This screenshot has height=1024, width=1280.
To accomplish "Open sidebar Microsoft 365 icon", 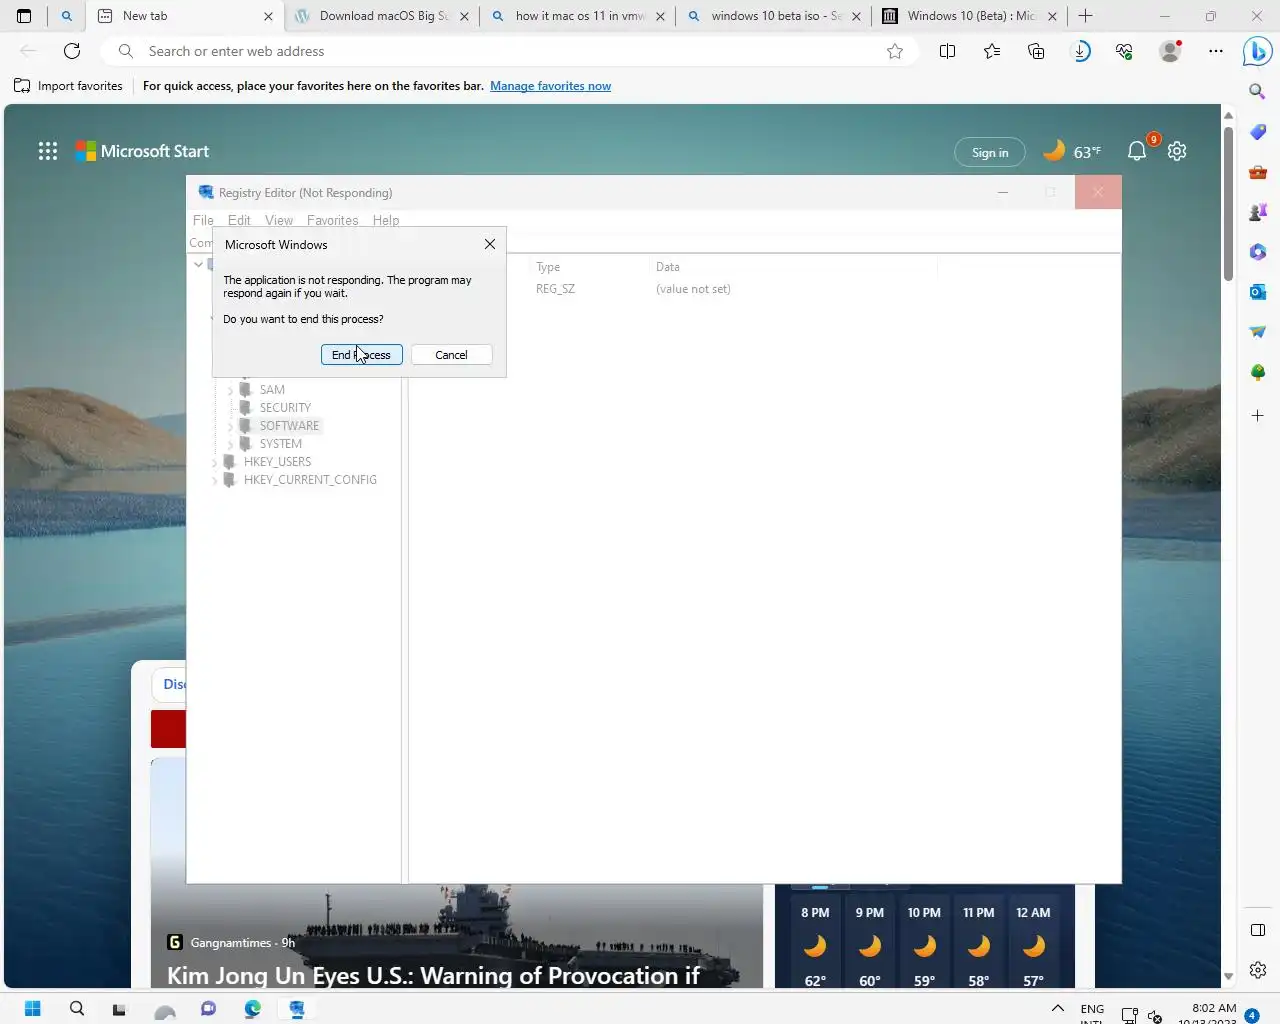I will tap(1258, 252).
